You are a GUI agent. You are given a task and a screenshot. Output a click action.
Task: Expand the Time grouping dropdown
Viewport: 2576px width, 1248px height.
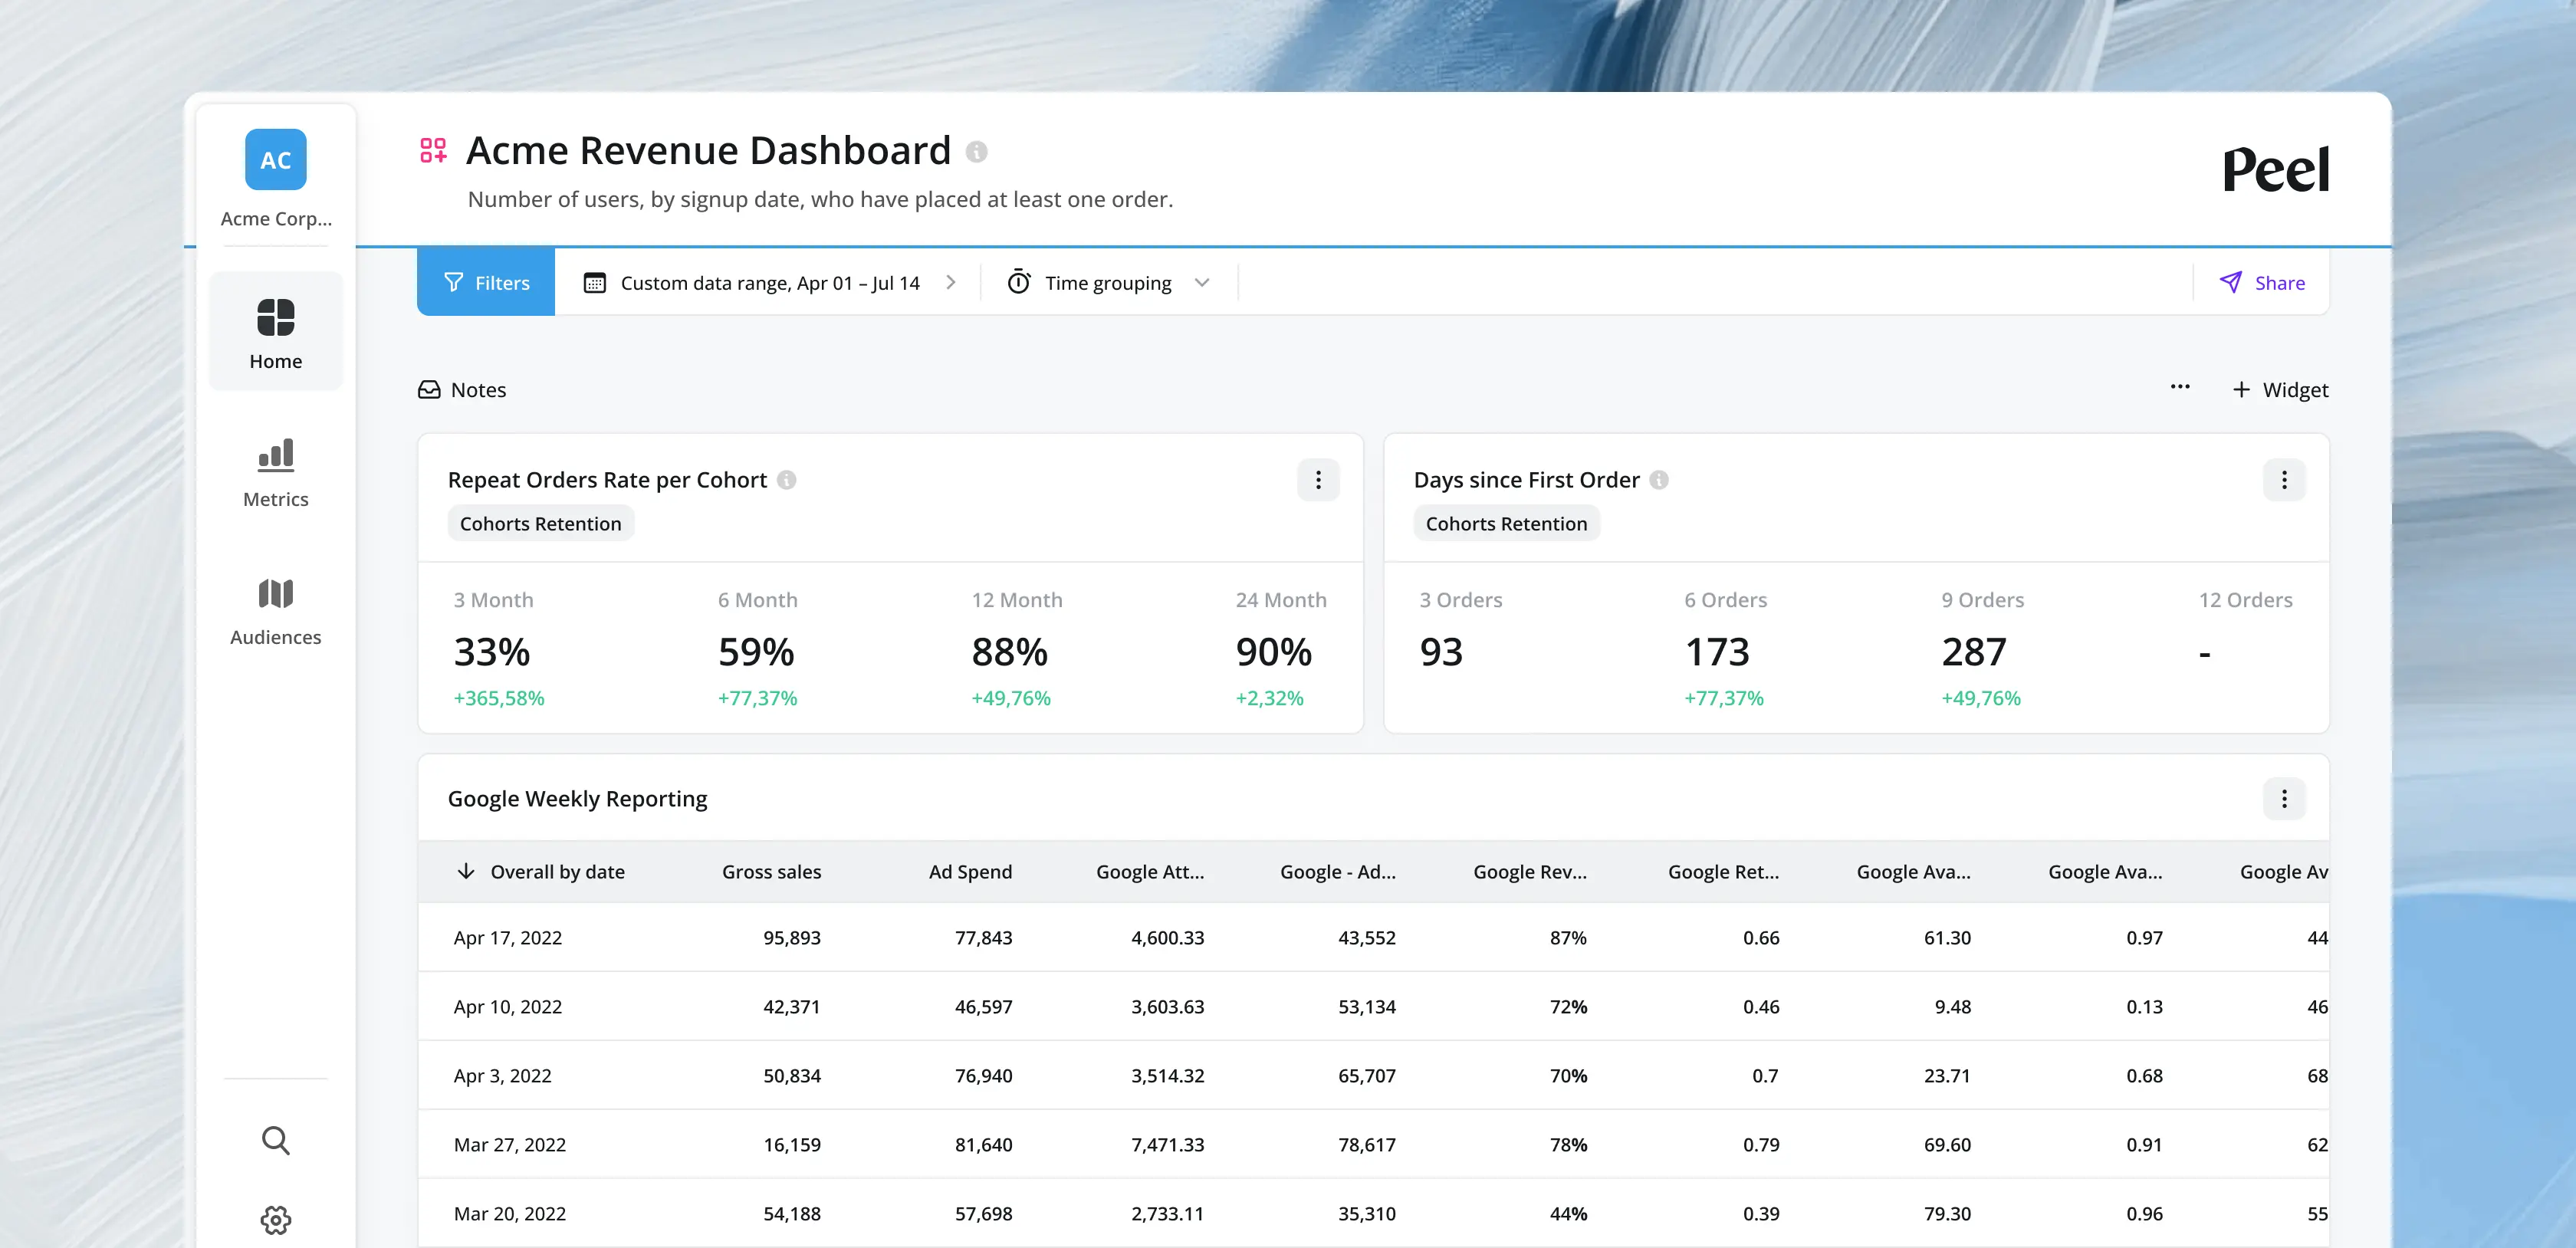(1109, 283)
